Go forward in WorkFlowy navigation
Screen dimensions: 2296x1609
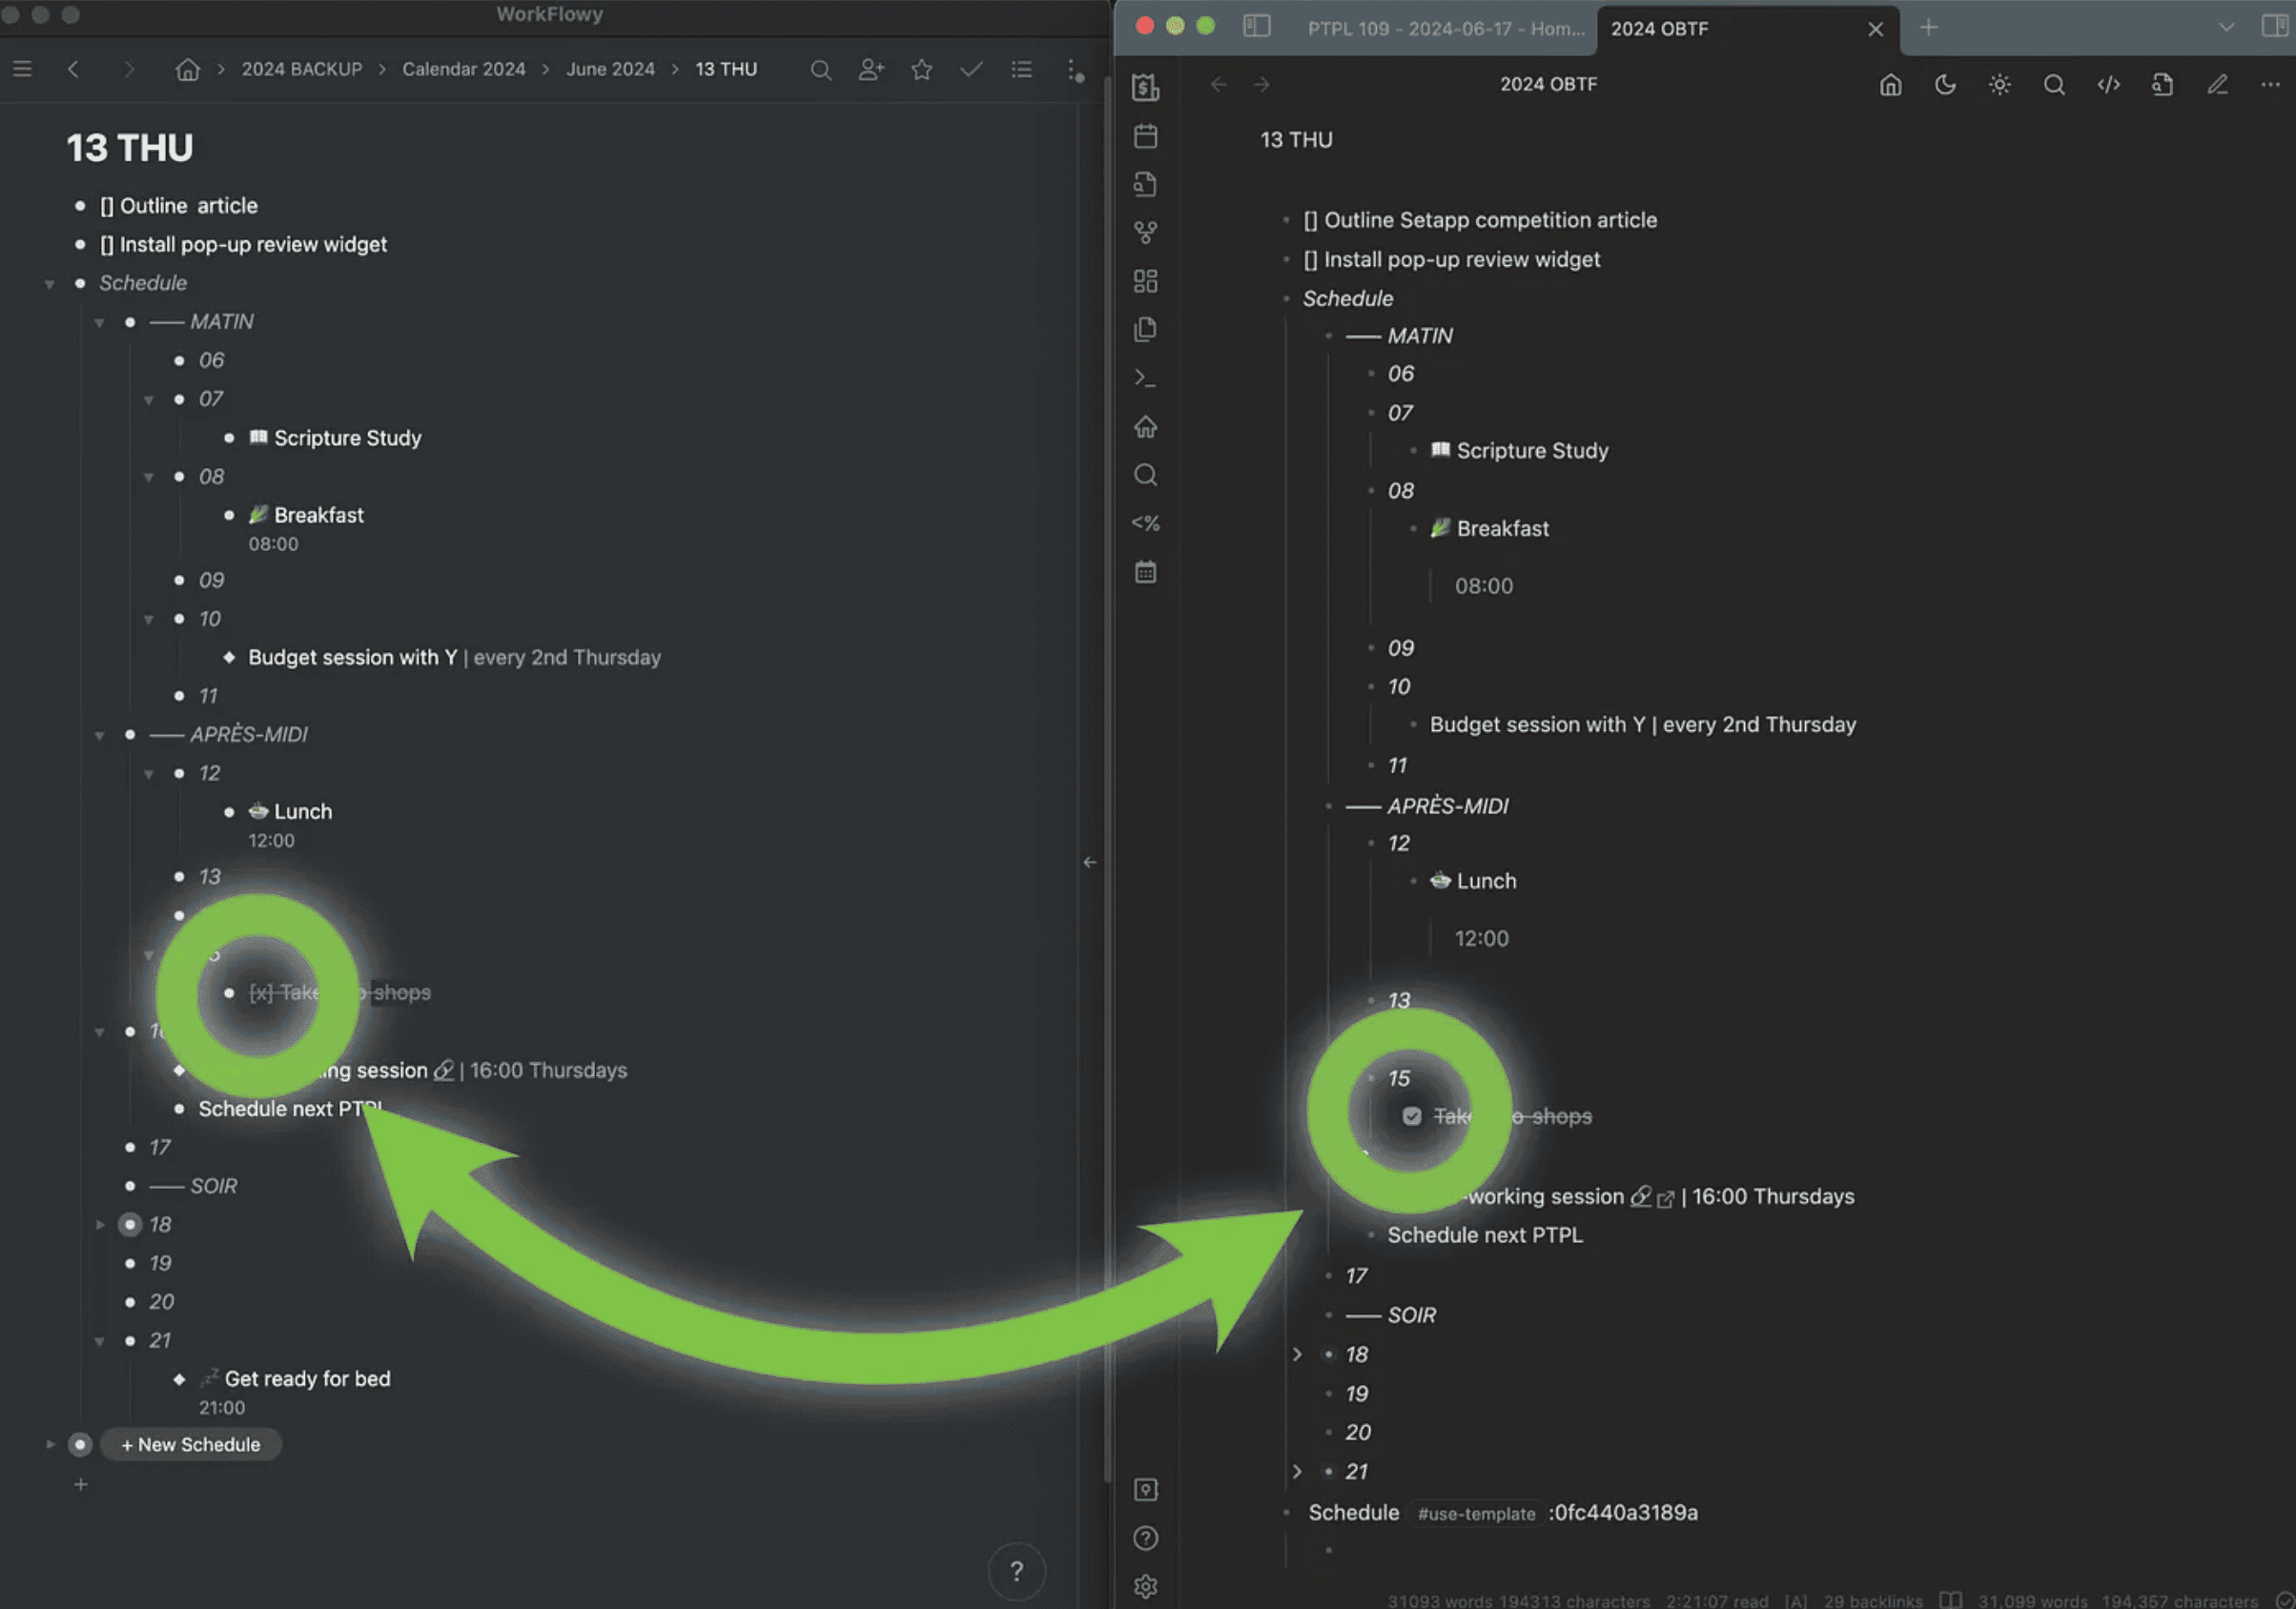128,69
